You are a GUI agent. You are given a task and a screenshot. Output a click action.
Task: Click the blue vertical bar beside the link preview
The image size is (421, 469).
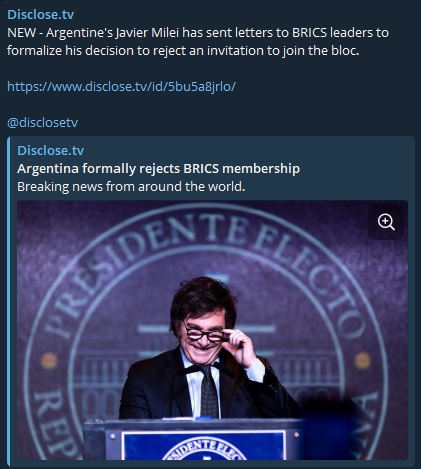coord(9,301)
